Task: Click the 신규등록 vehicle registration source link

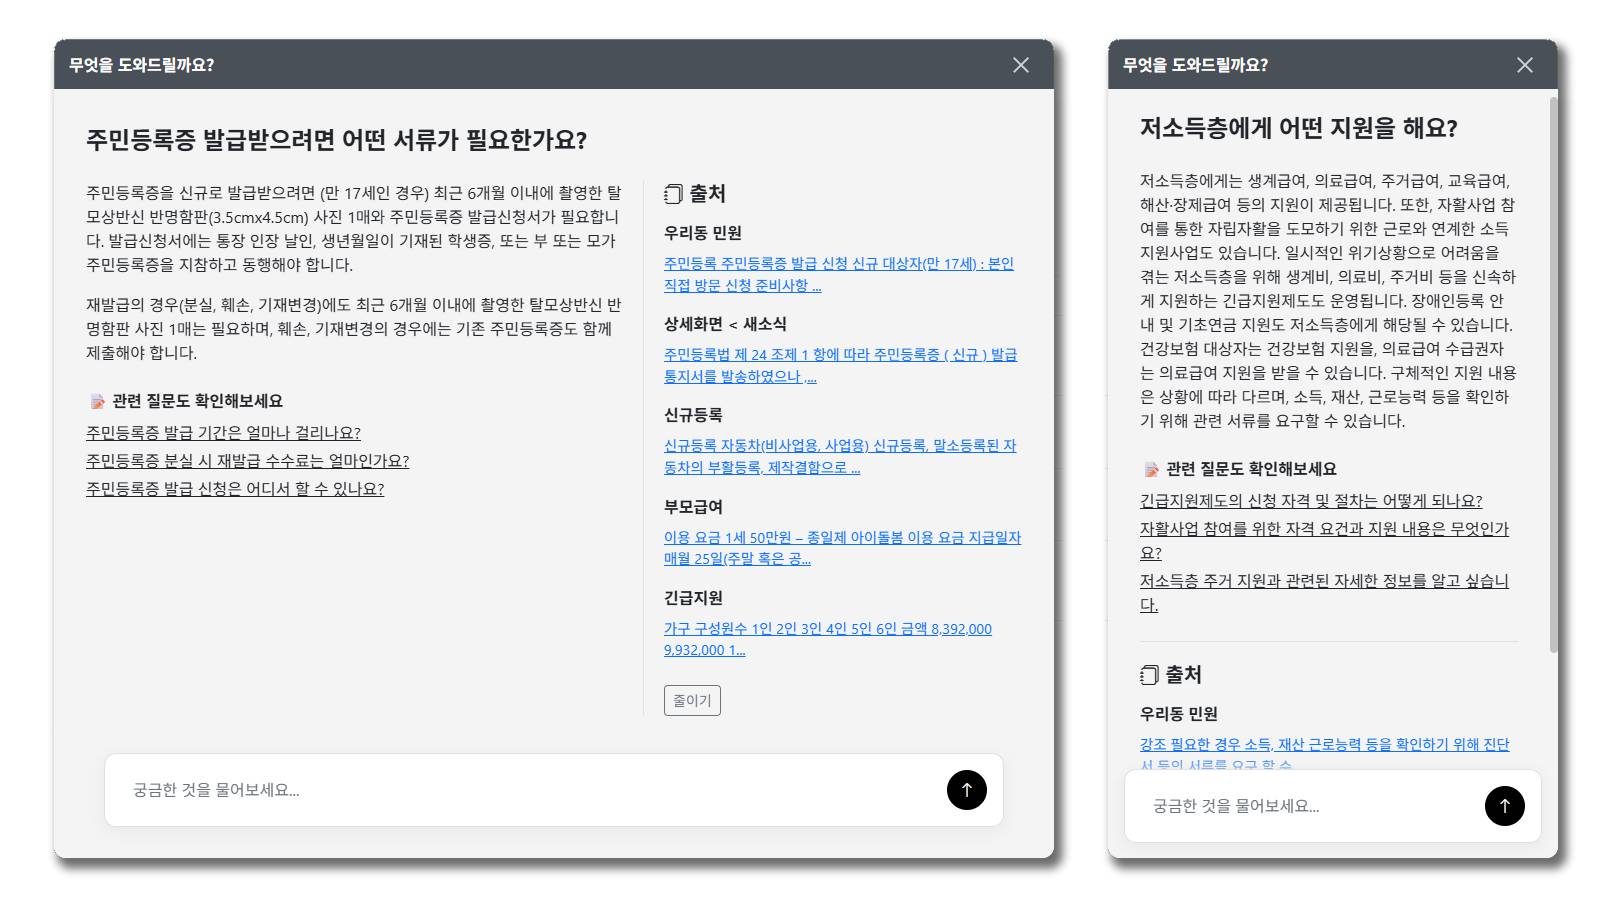Action: point(838,456)
